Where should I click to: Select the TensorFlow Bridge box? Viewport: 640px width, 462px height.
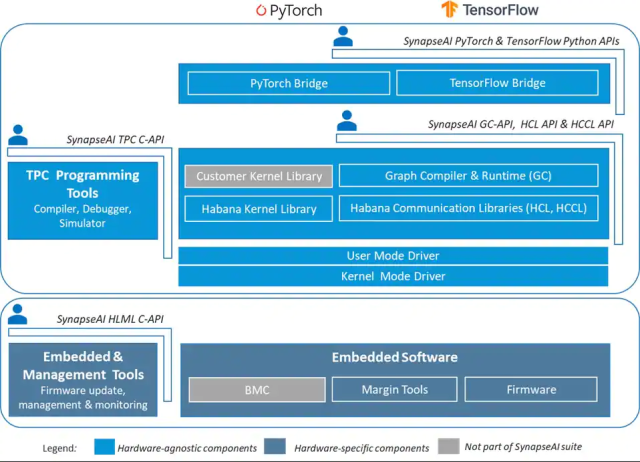point(497,83)
